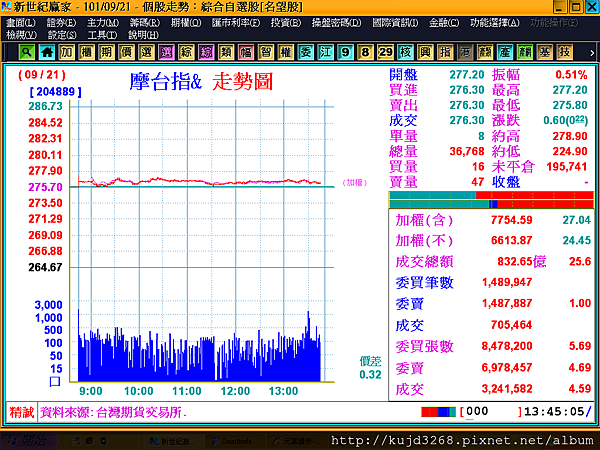This screenshot has width=600, height=450.
Task: Expand toolbar overflow arrow at right
Action: [x=592, y=53]
